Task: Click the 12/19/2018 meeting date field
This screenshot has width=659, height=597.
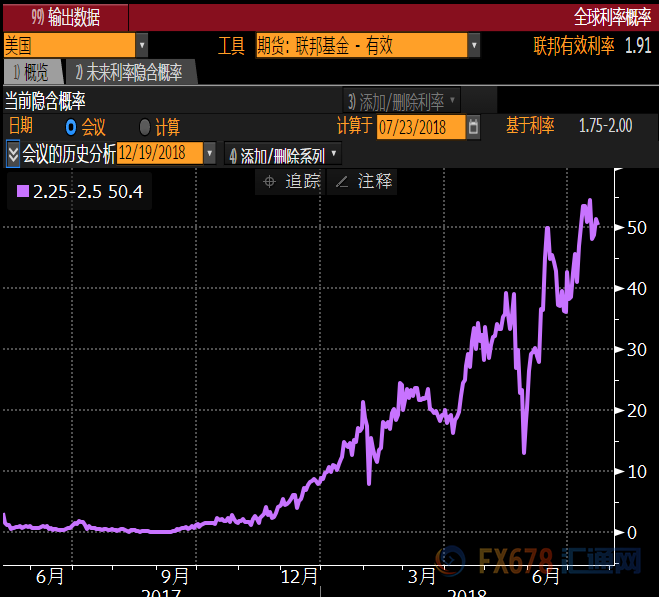Action: coord(158,153)
